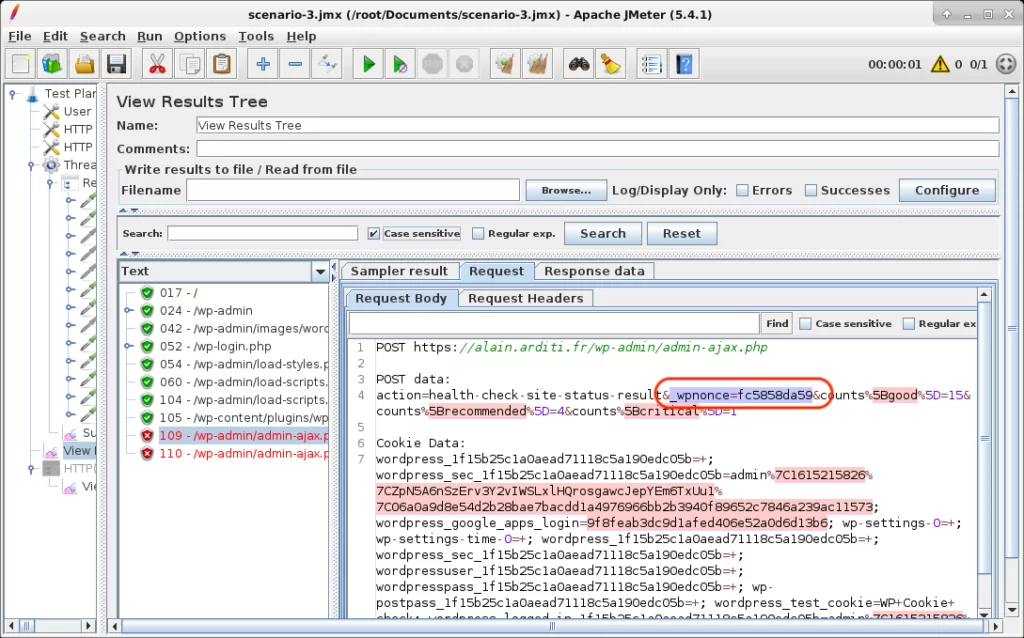Click the Help question mark icon

(683, 65)
